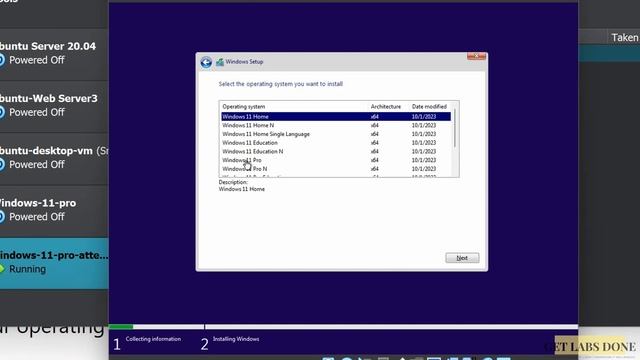Click the Operating system column header

tap(244, 107)
